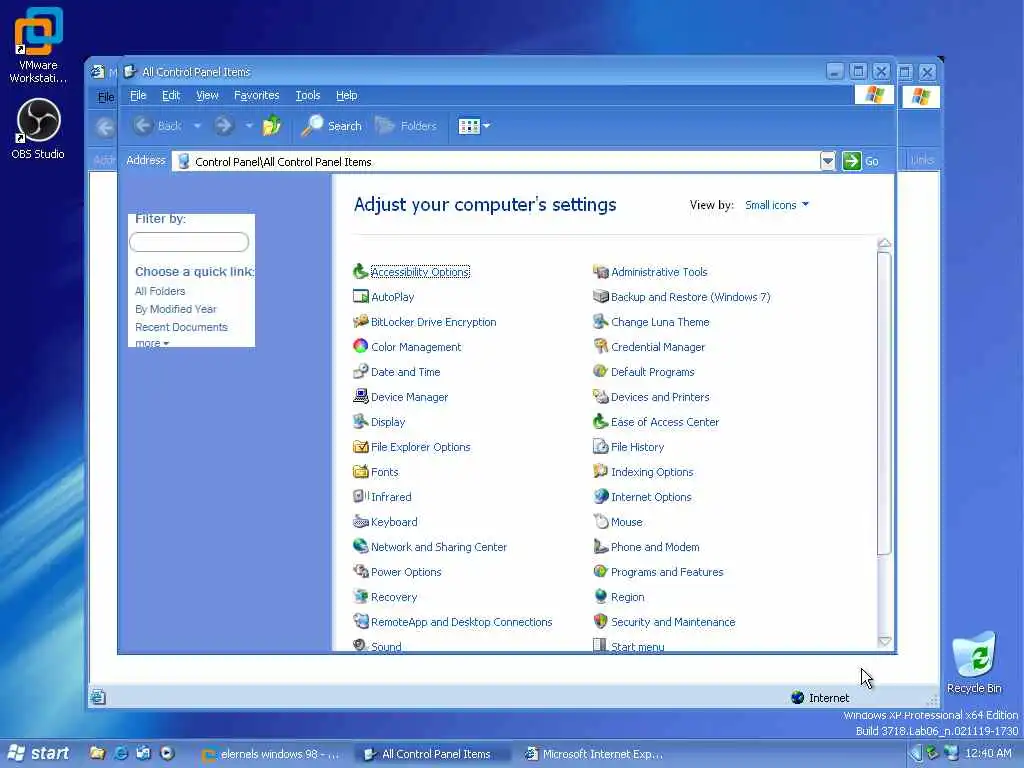This screenshot has width=1024, height=768.
Task: Select the VMware Workstation desktop shortcut
Action: (38, 45)
